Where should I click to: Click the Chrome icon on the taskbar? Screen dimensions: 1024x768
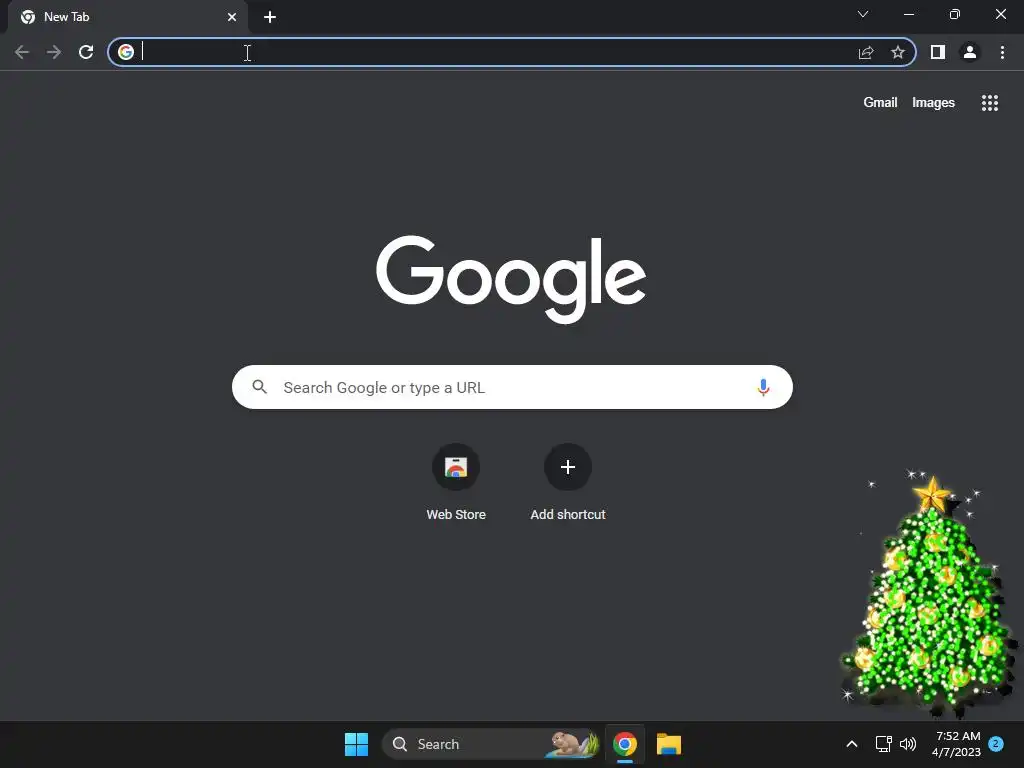point(625,744)
